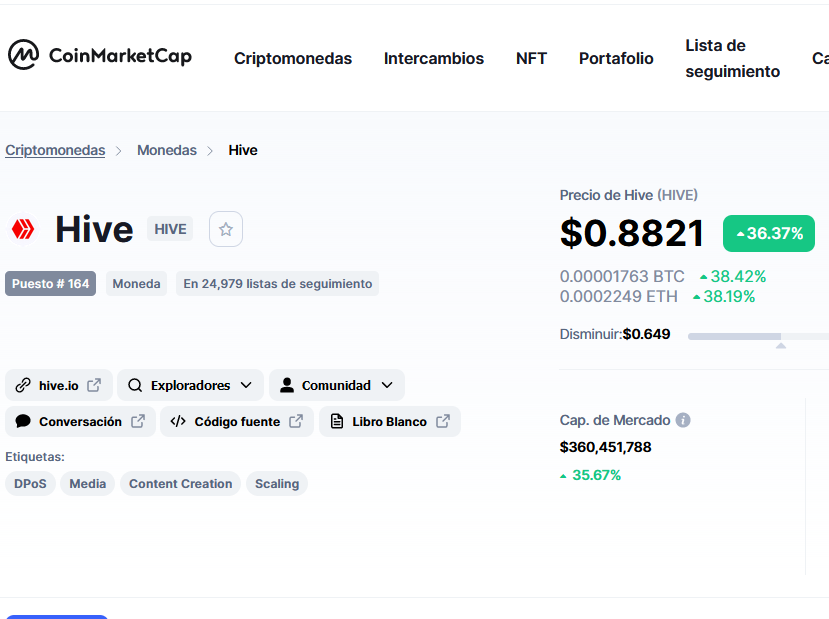Click the Criptomonedas breadcrumb link
This screenshot has width=829, height=619.
click(x=55, y=150)
